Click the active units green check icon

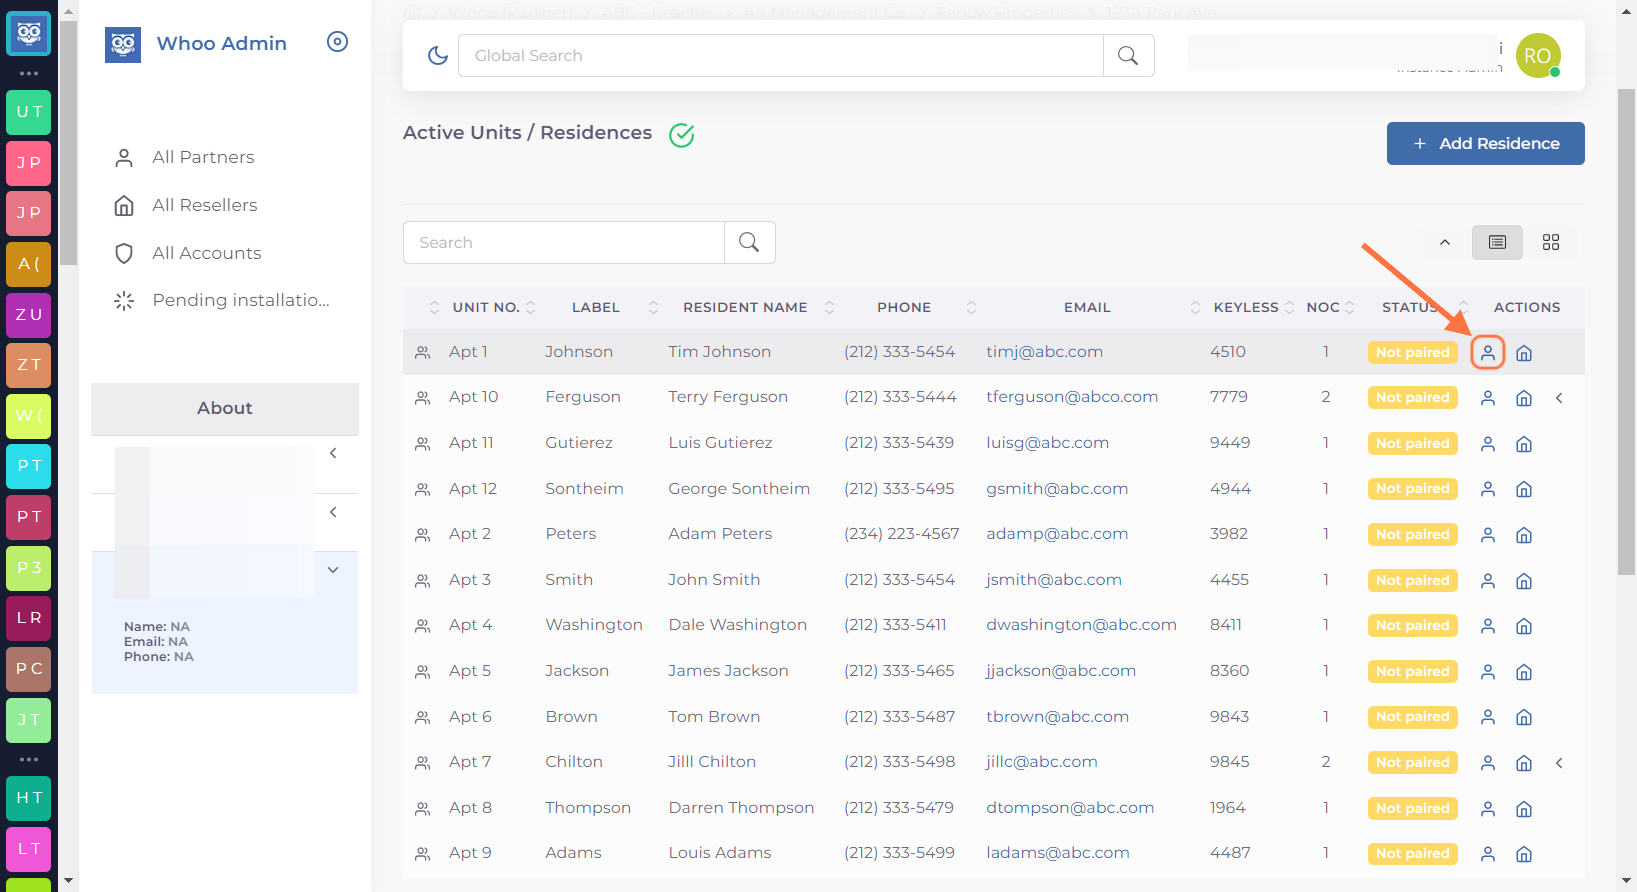[682, 135]
